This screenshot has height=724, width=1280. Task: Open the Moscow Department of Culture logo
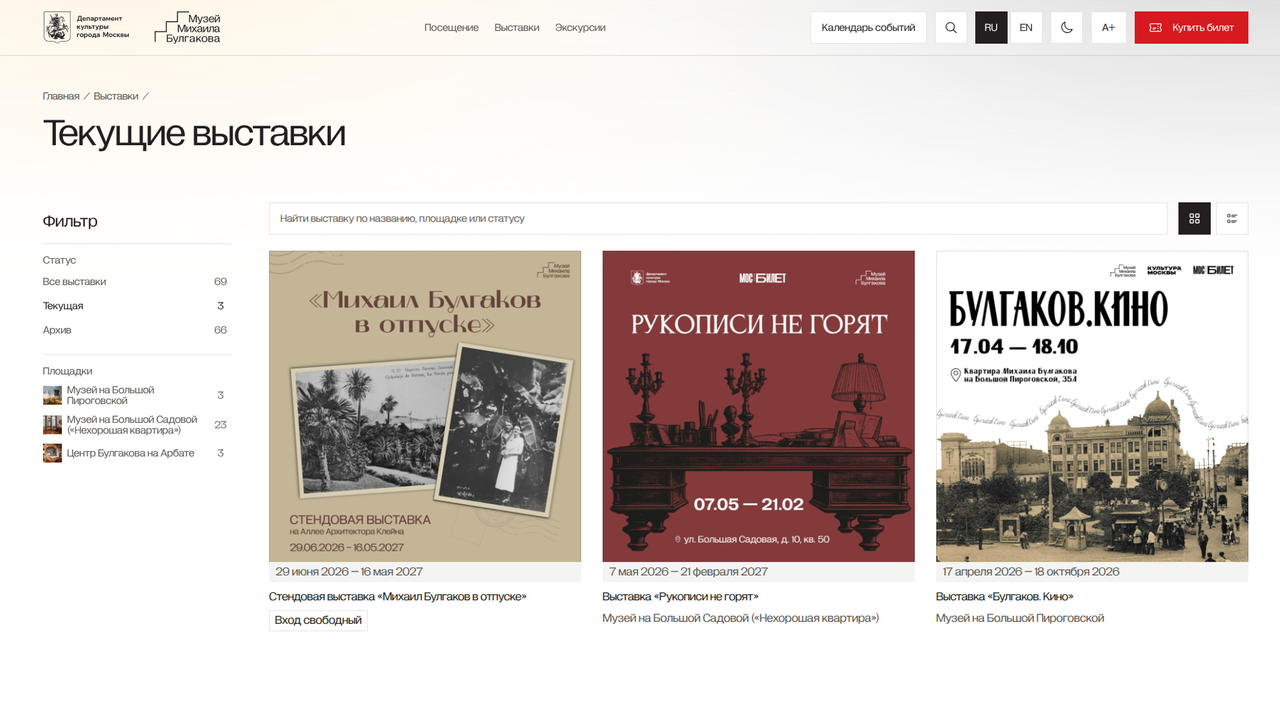(86, 27)
